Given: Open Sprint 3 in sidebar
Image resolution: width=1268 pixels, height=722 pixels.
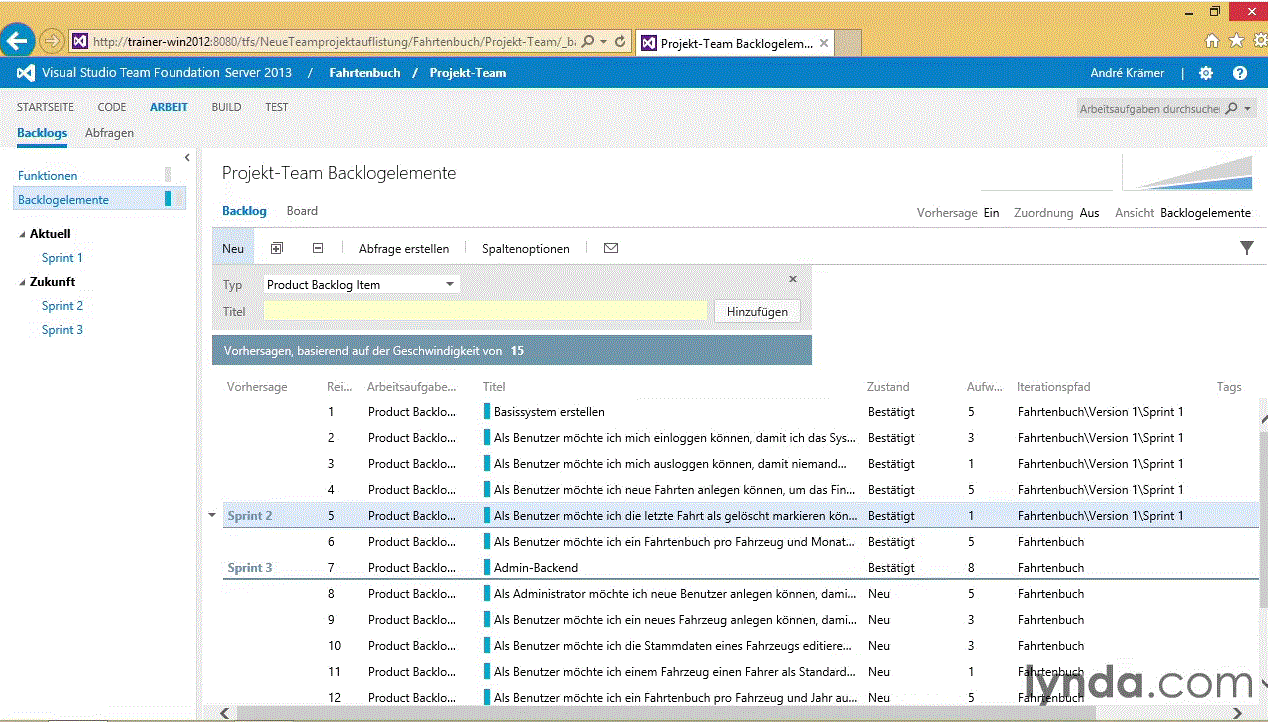Looking at the screenshot, I should click(62, 330).
